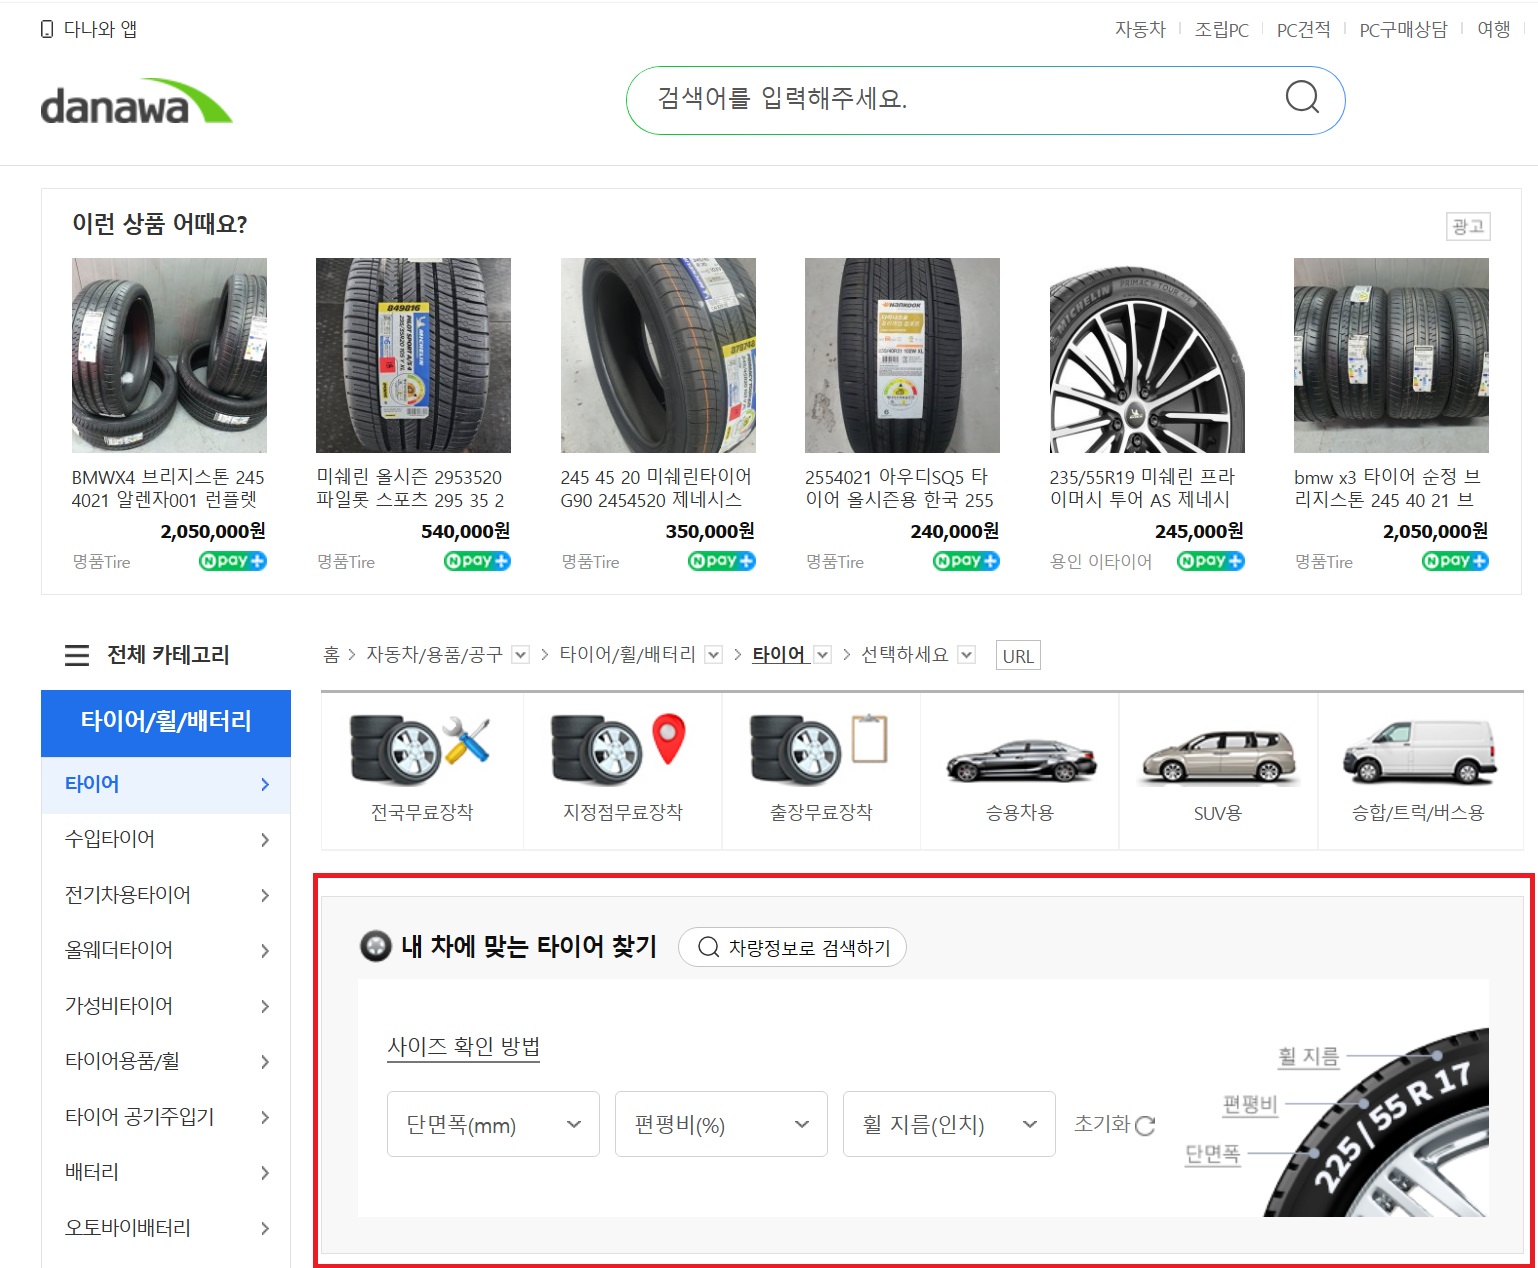Viewport: 1538px width, 1268px height.
Task: Open the 사이즈 확인 방법 link
Action: [x=463, y=1047]
